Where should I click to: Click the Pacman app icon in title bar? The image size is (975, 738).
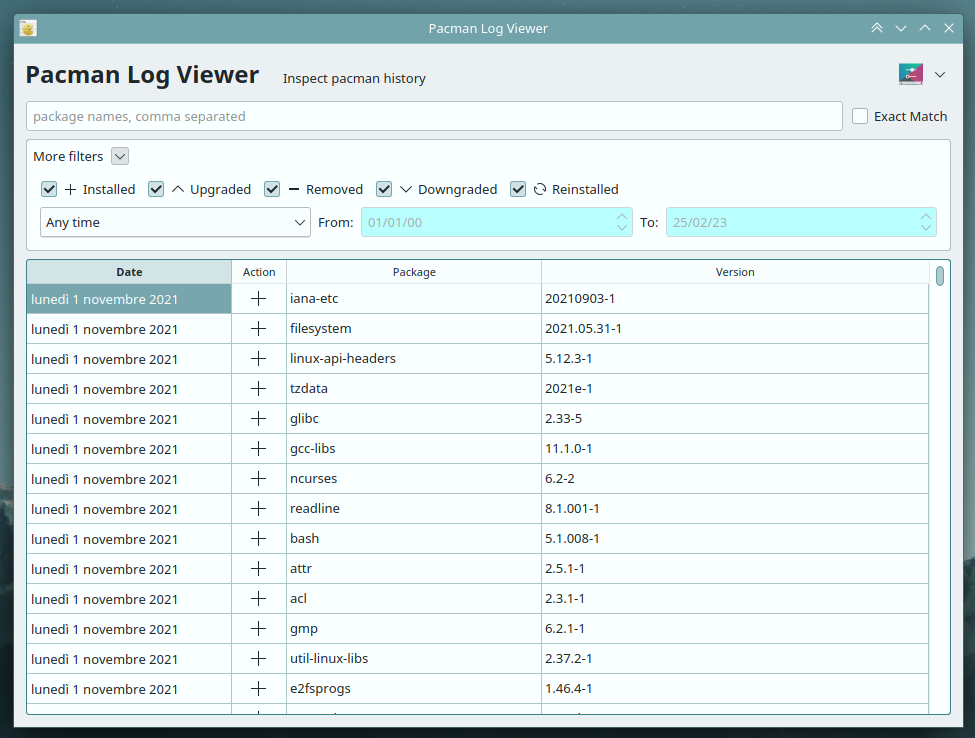click(28, 28)
